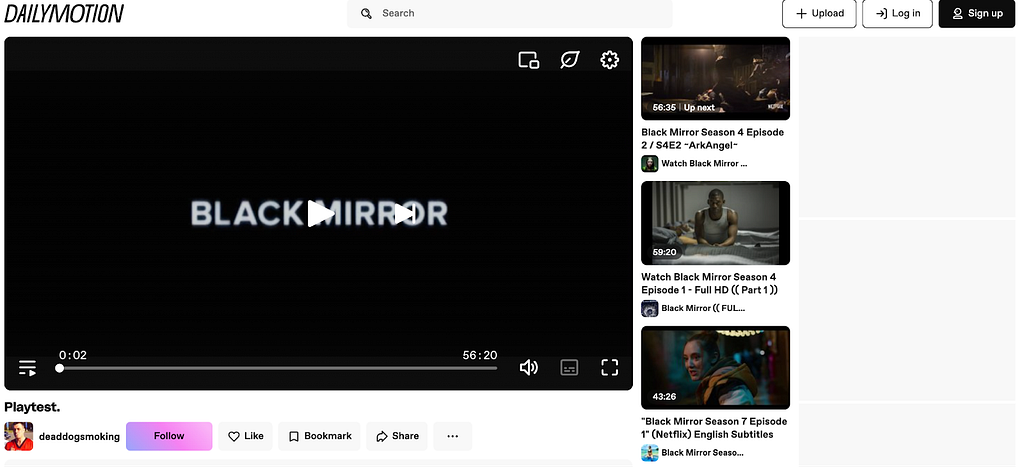Image resolution: width=1024 pixels, height=467 pixels.
Task: Click the Sign up button
Action: coord(977,14)
